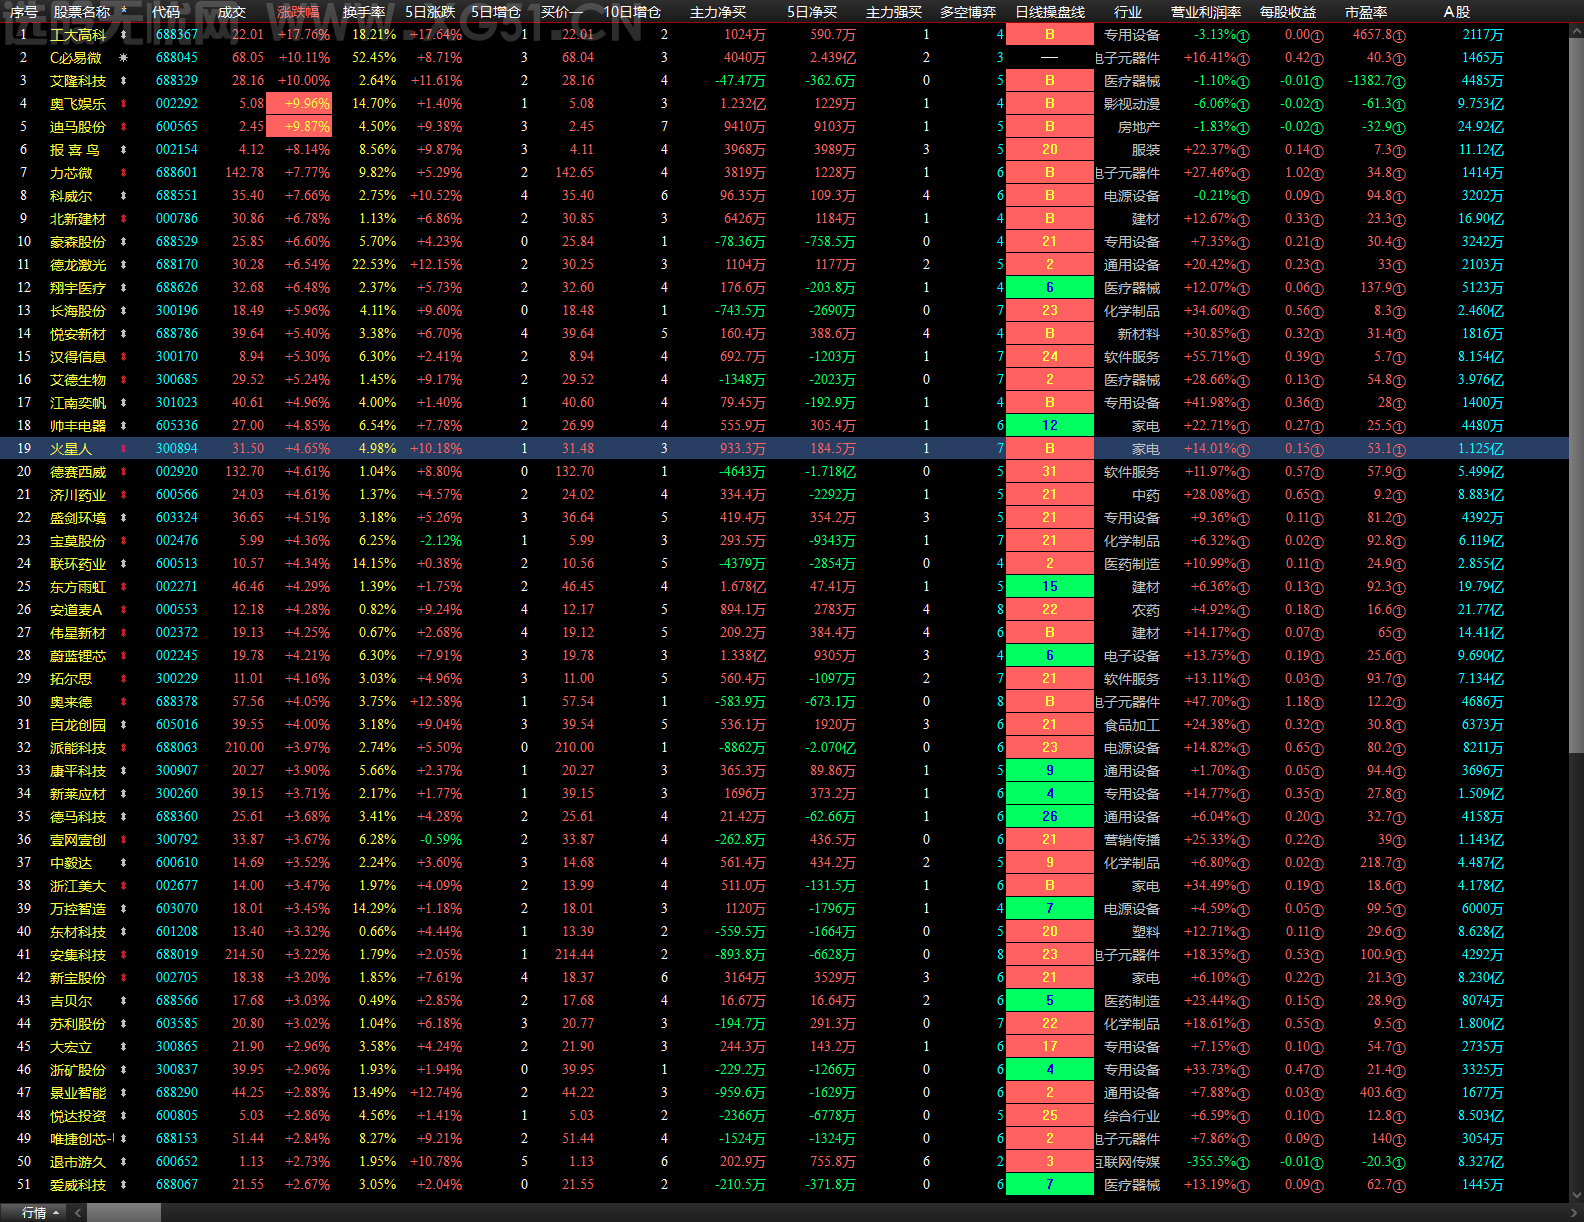Click the red marker icon beside 安道麦A
Screen dimensions: 1584x1222
pos(123,610)
